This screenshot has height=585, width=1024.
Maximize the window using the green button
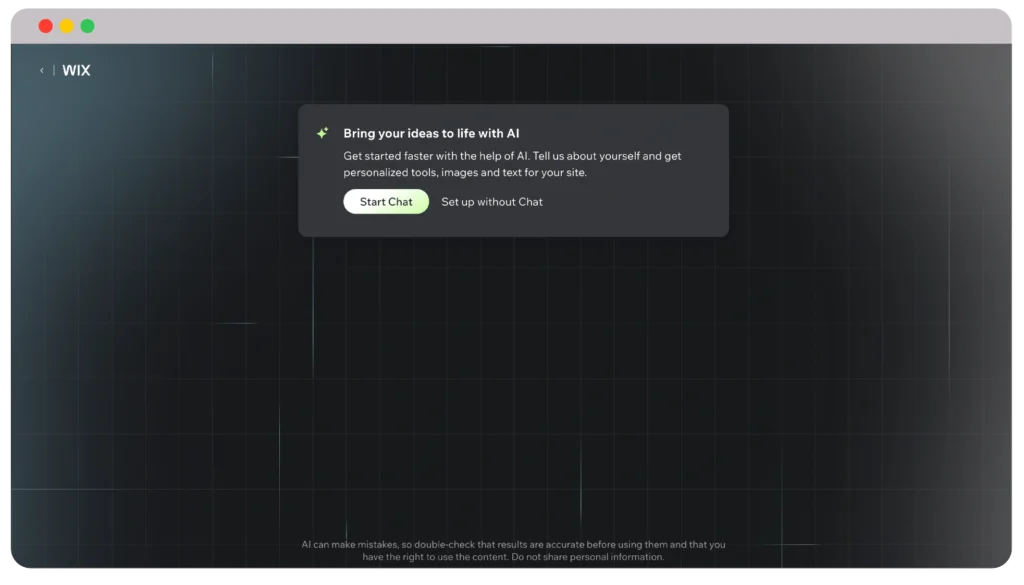[x=87, y=26]
